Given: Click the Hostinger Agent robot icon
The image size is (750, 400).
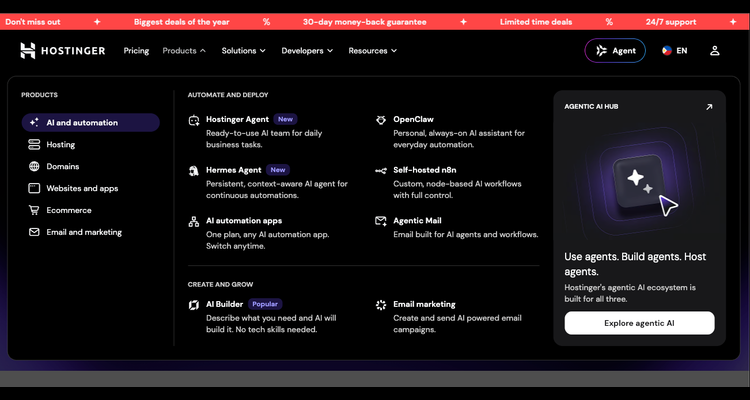Looking at the screenshot, I should click(194, 121).
